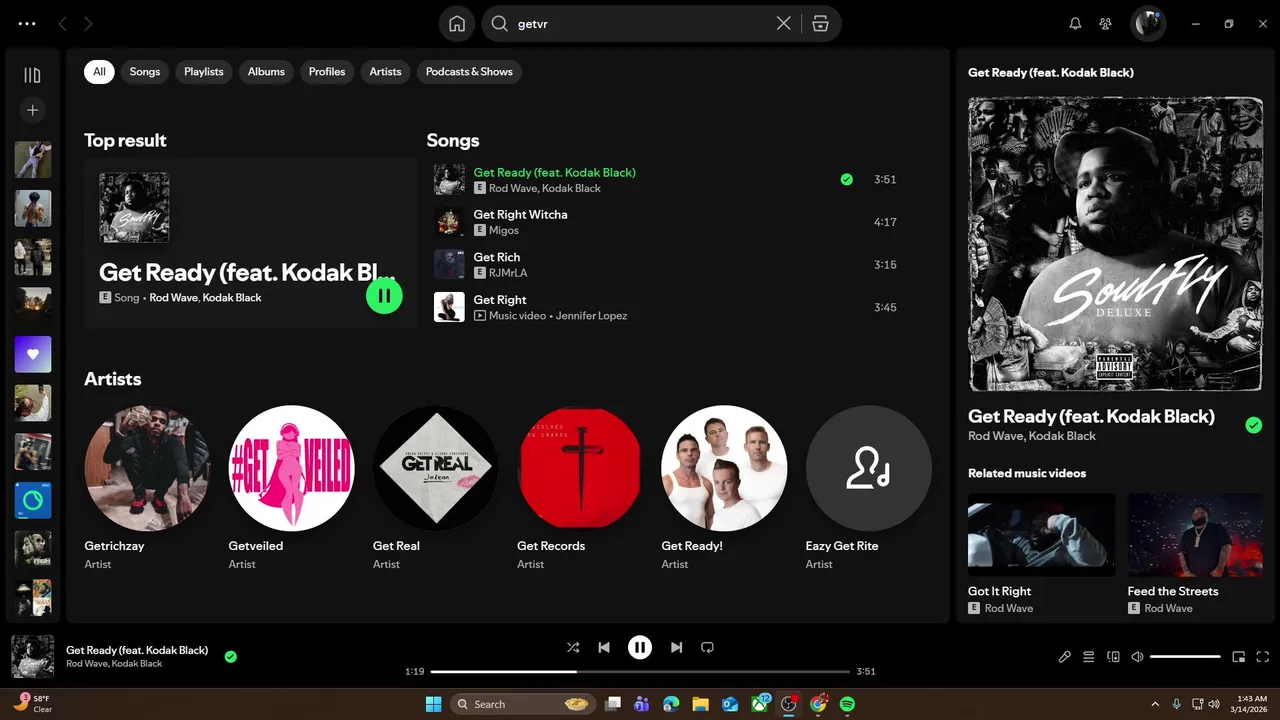Select the Songs filter chip
The width and height of the screenshot is (1280, 720).
click(x=145, y=72)
